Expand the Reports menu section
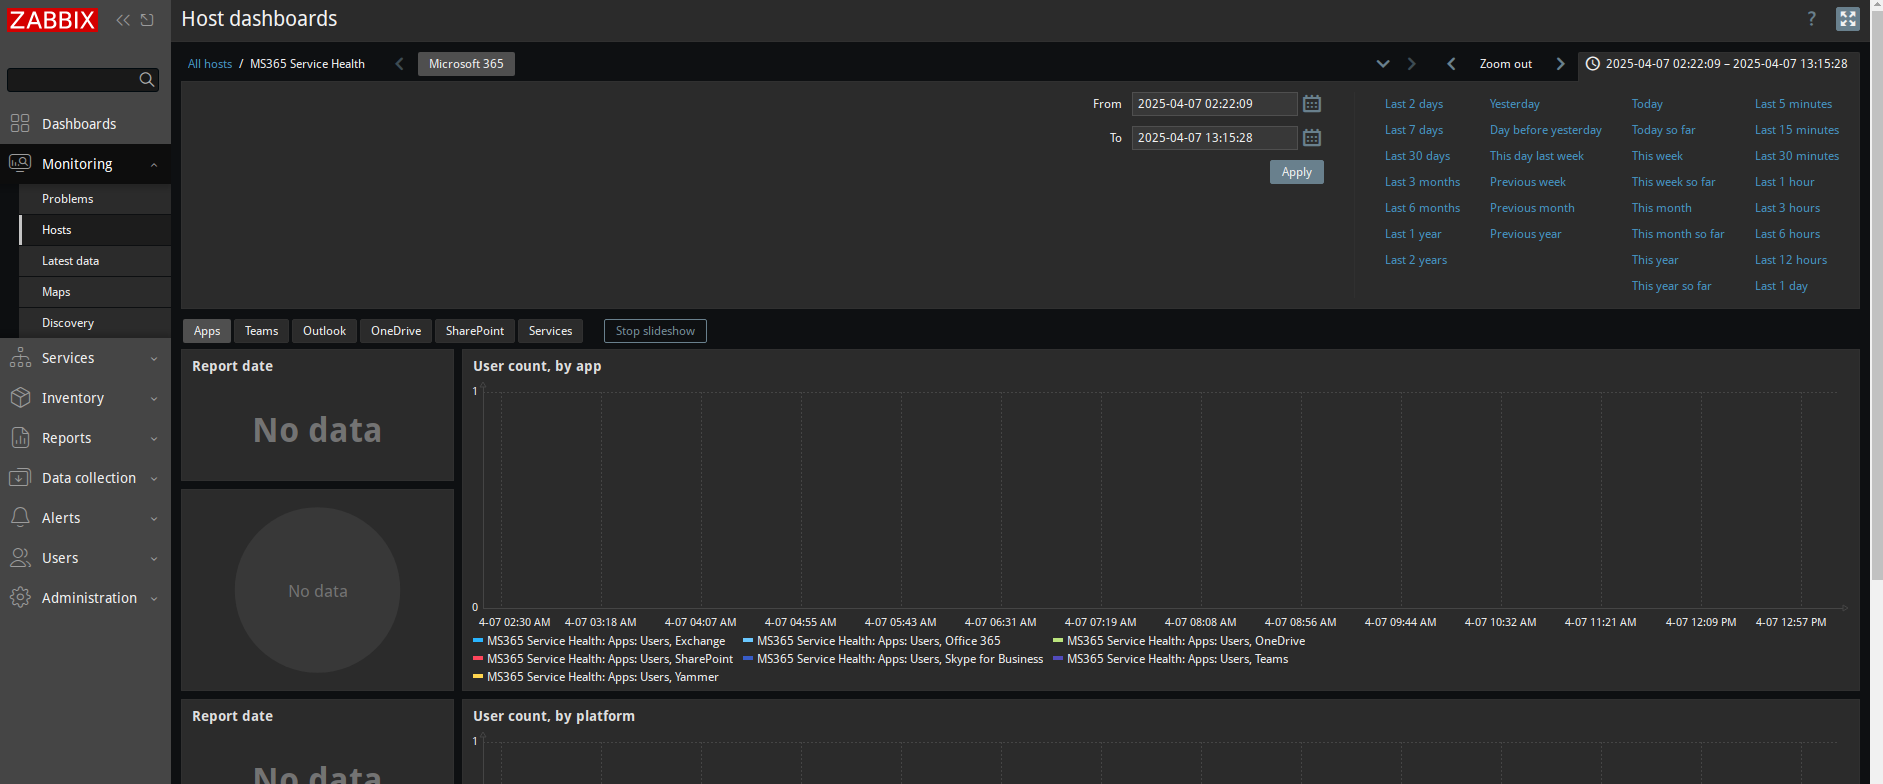1883x784 pixels. point(154,439)
